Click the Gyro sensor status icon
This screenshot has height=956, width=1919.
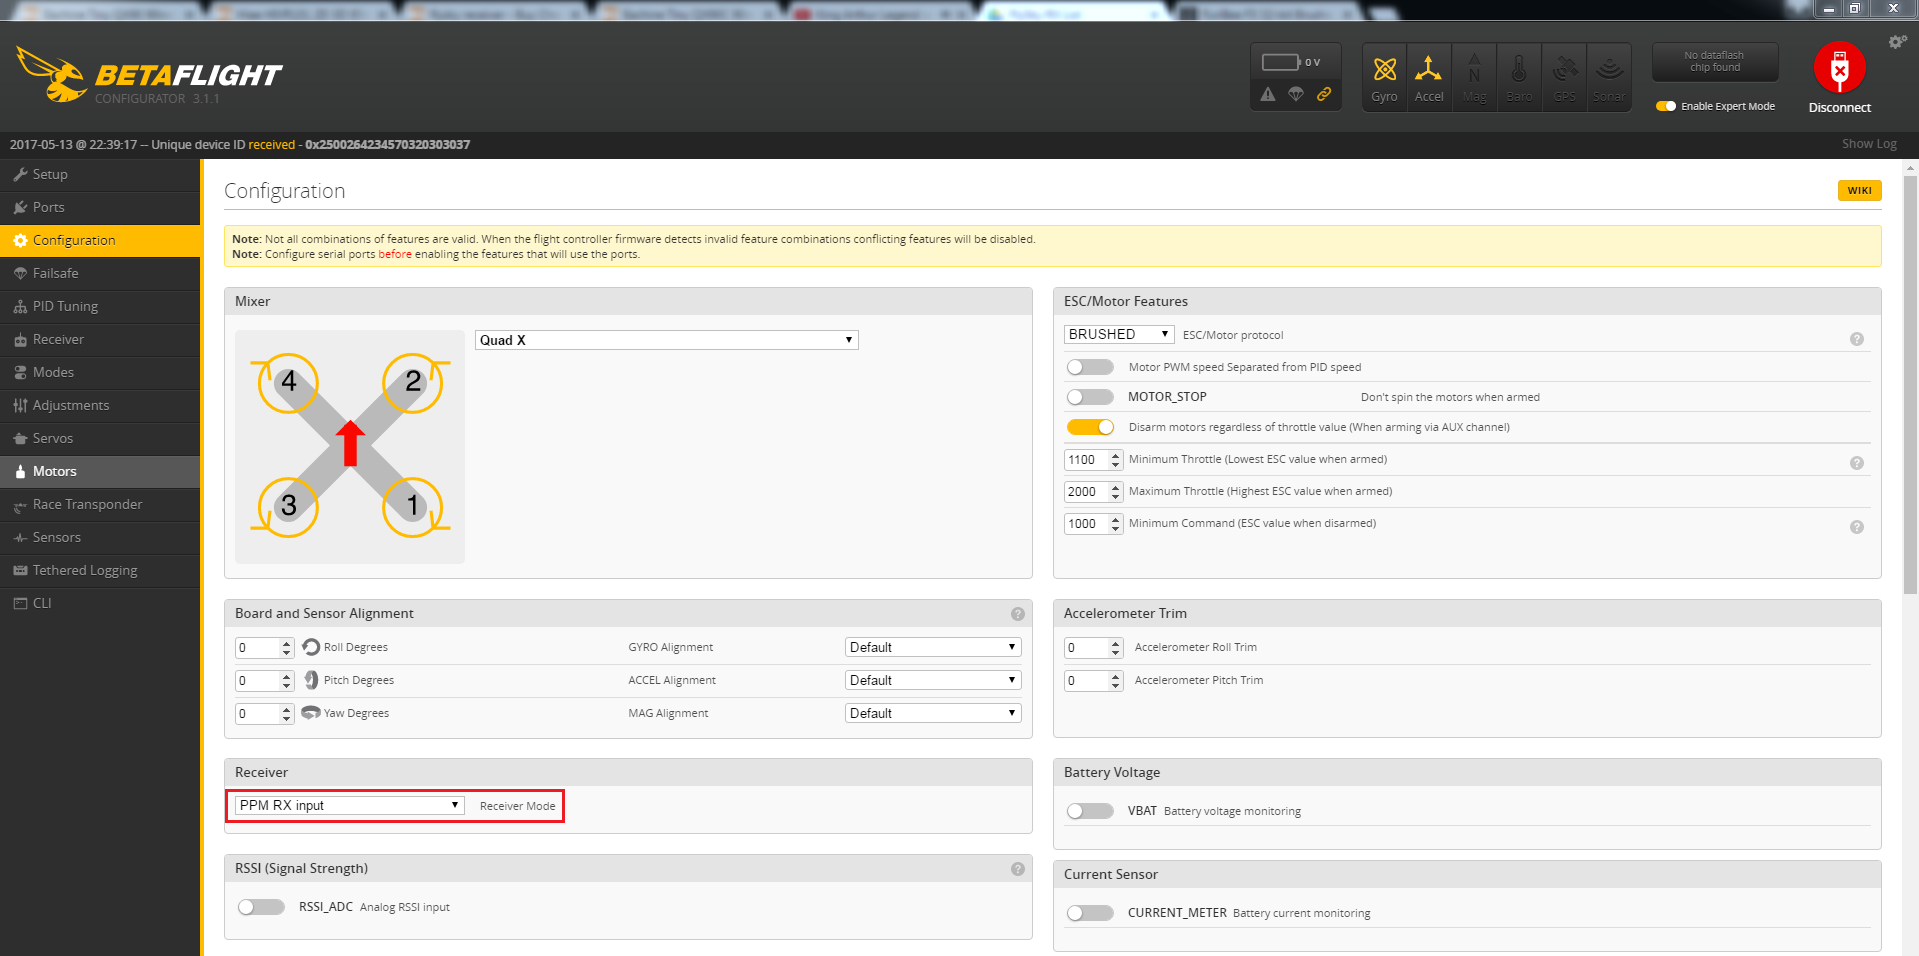click(1384, 77)
